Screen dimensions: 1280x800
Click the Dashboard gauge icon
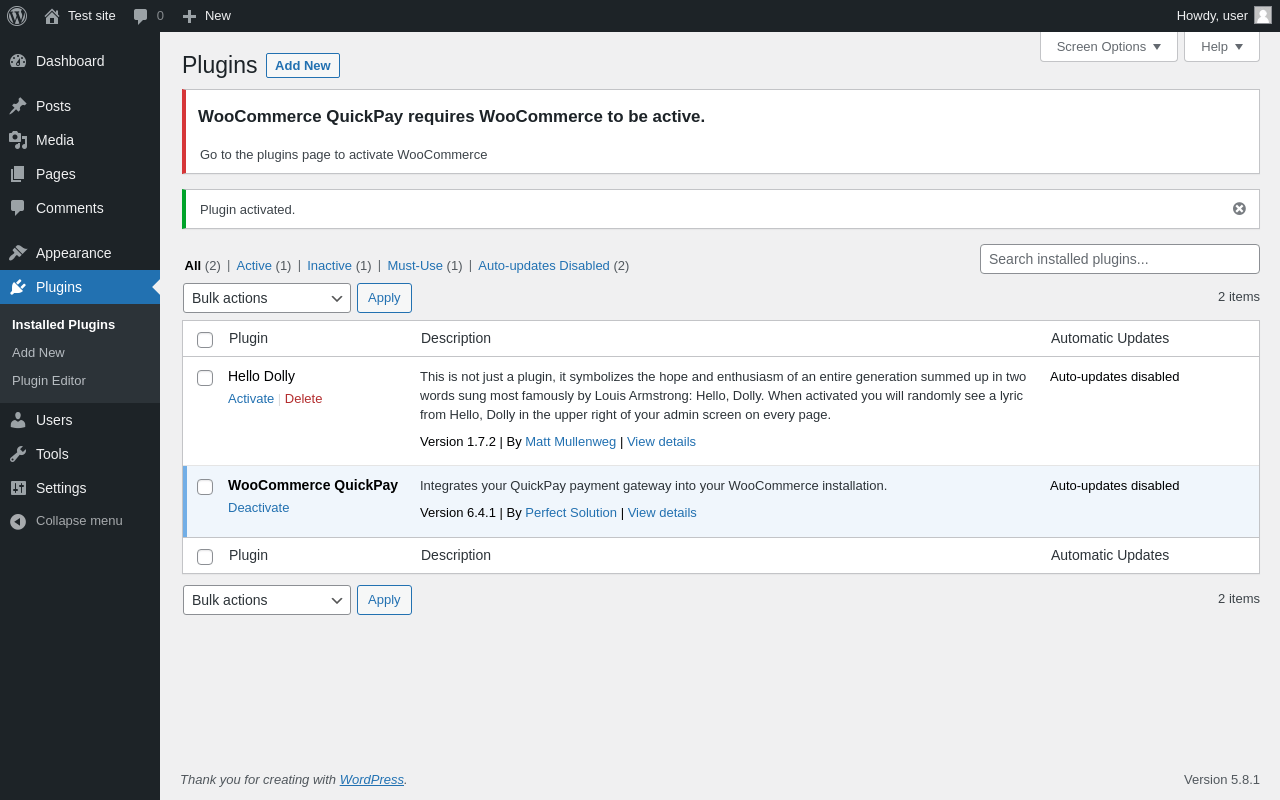click(x=18, y=61)
